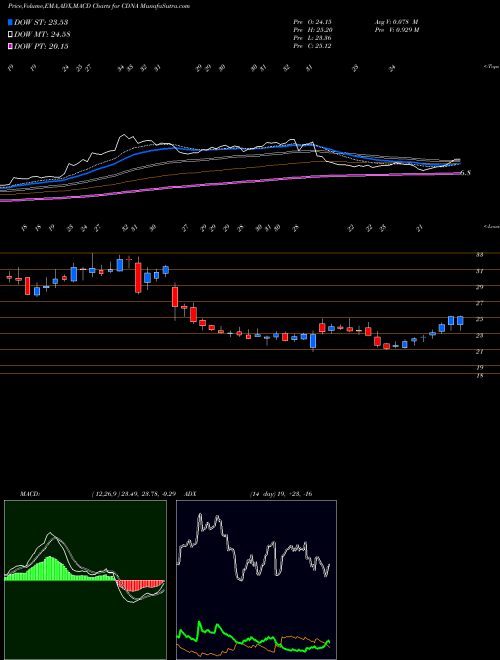Click the 29 price axis label

(479, 287)
